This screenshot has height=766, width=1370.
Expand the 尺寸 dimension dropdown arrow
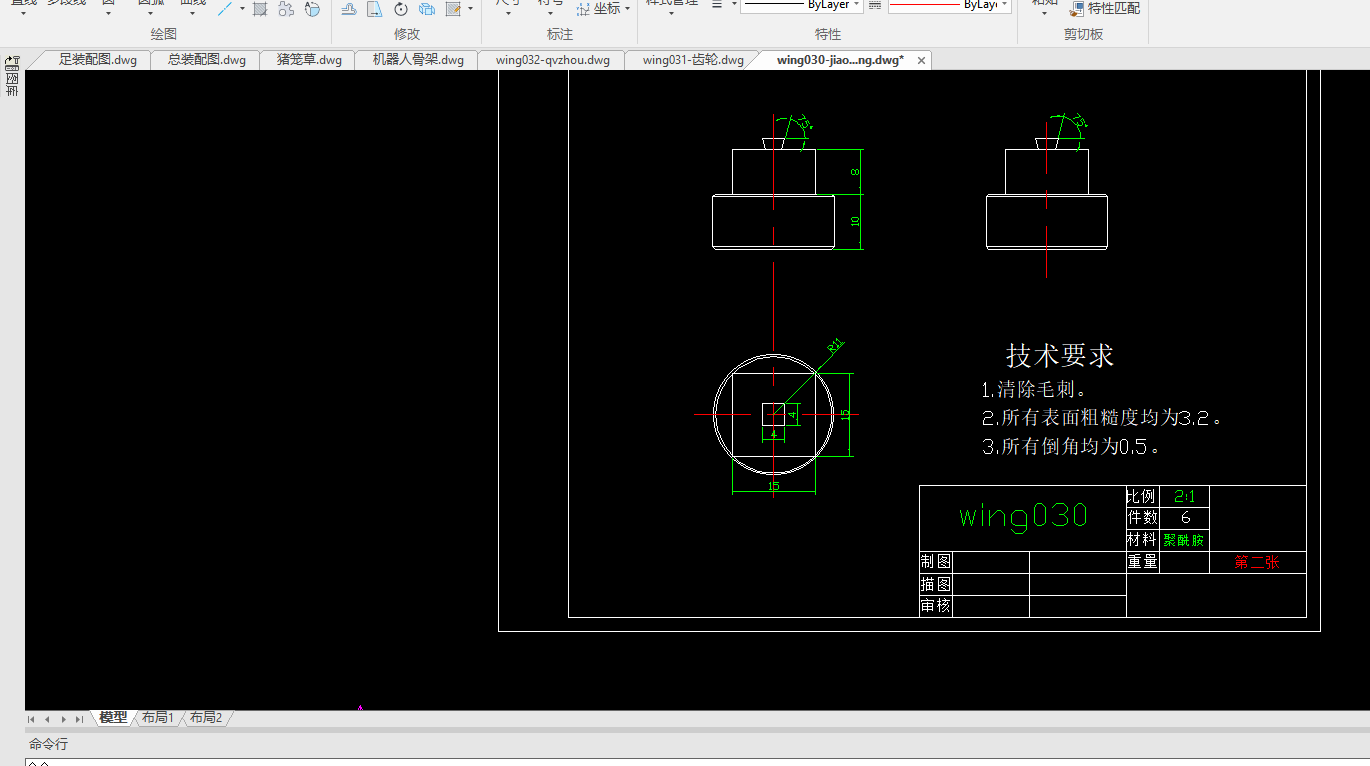pyautogui.click(x=508, y=14)
